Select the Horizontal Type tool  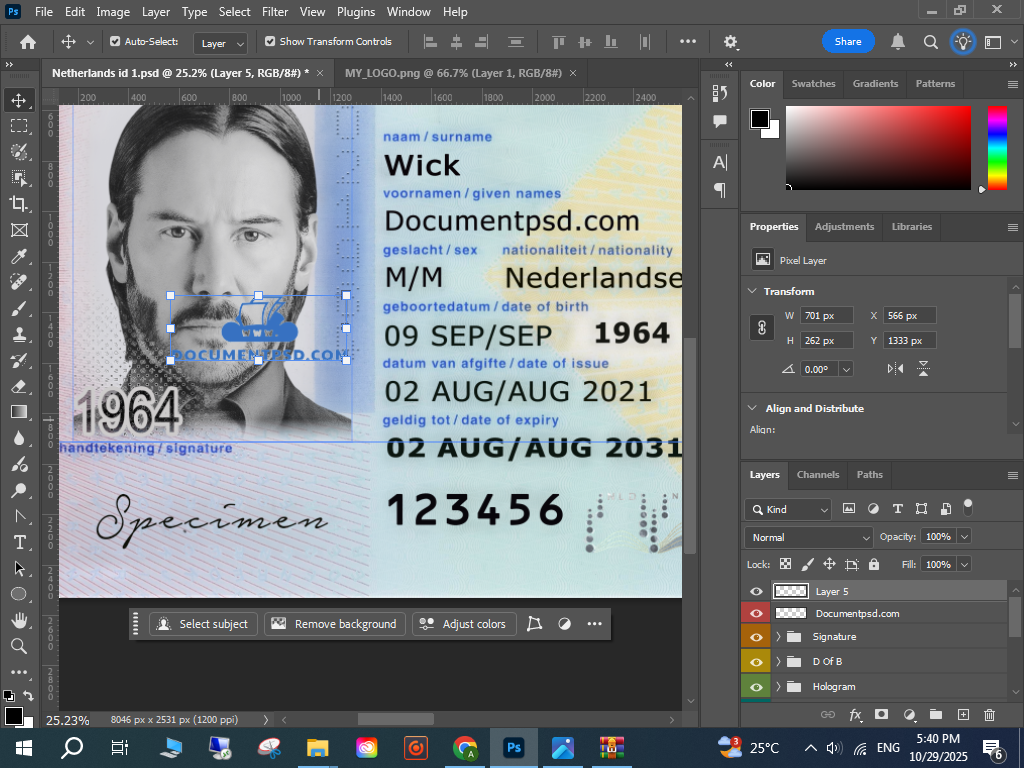pyautogui.click(x=18, y=542)
